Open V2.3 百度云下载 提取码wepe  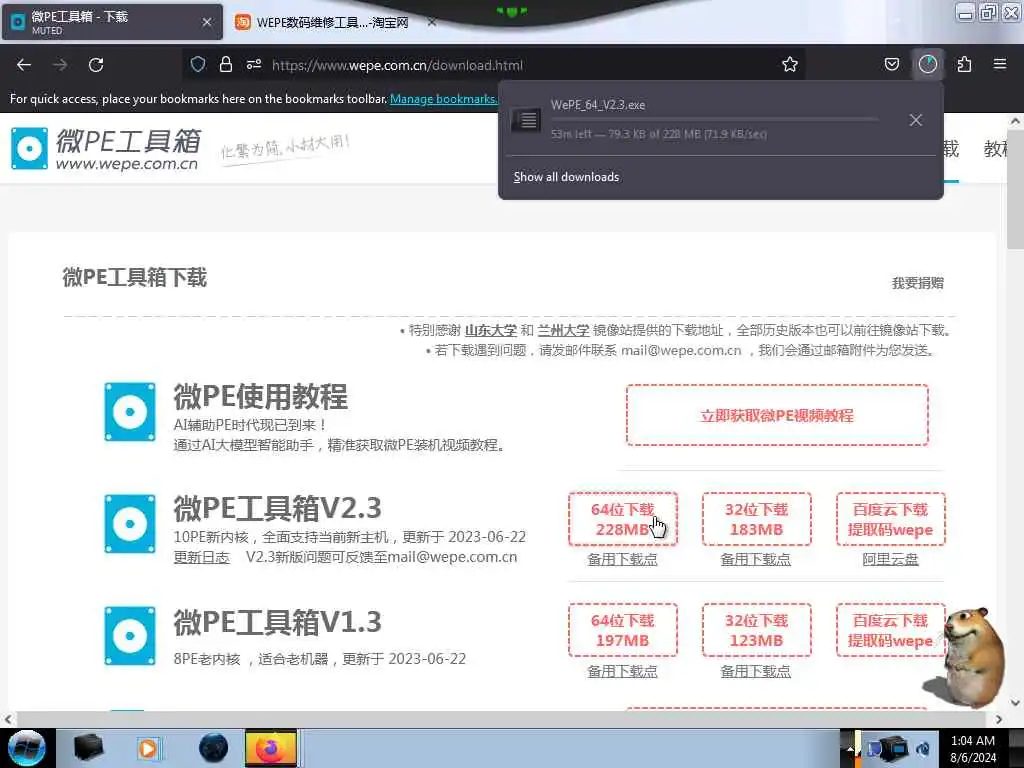point(891,519)
